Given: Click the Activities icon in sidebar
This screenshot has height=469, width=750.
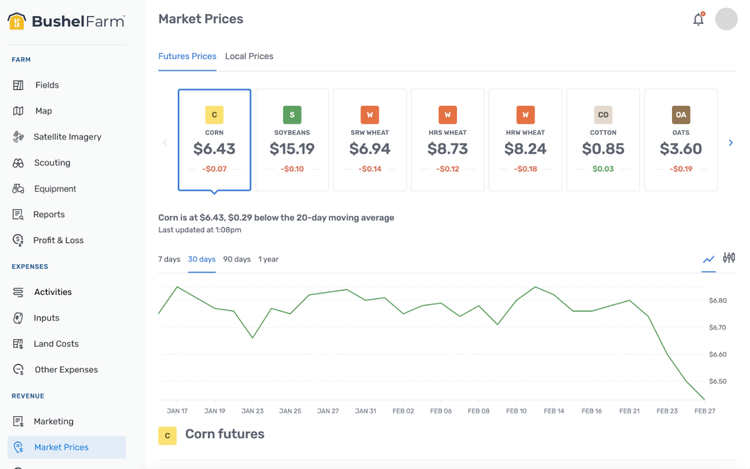Looking at the screenshot, I should click(x=18, y=292).
